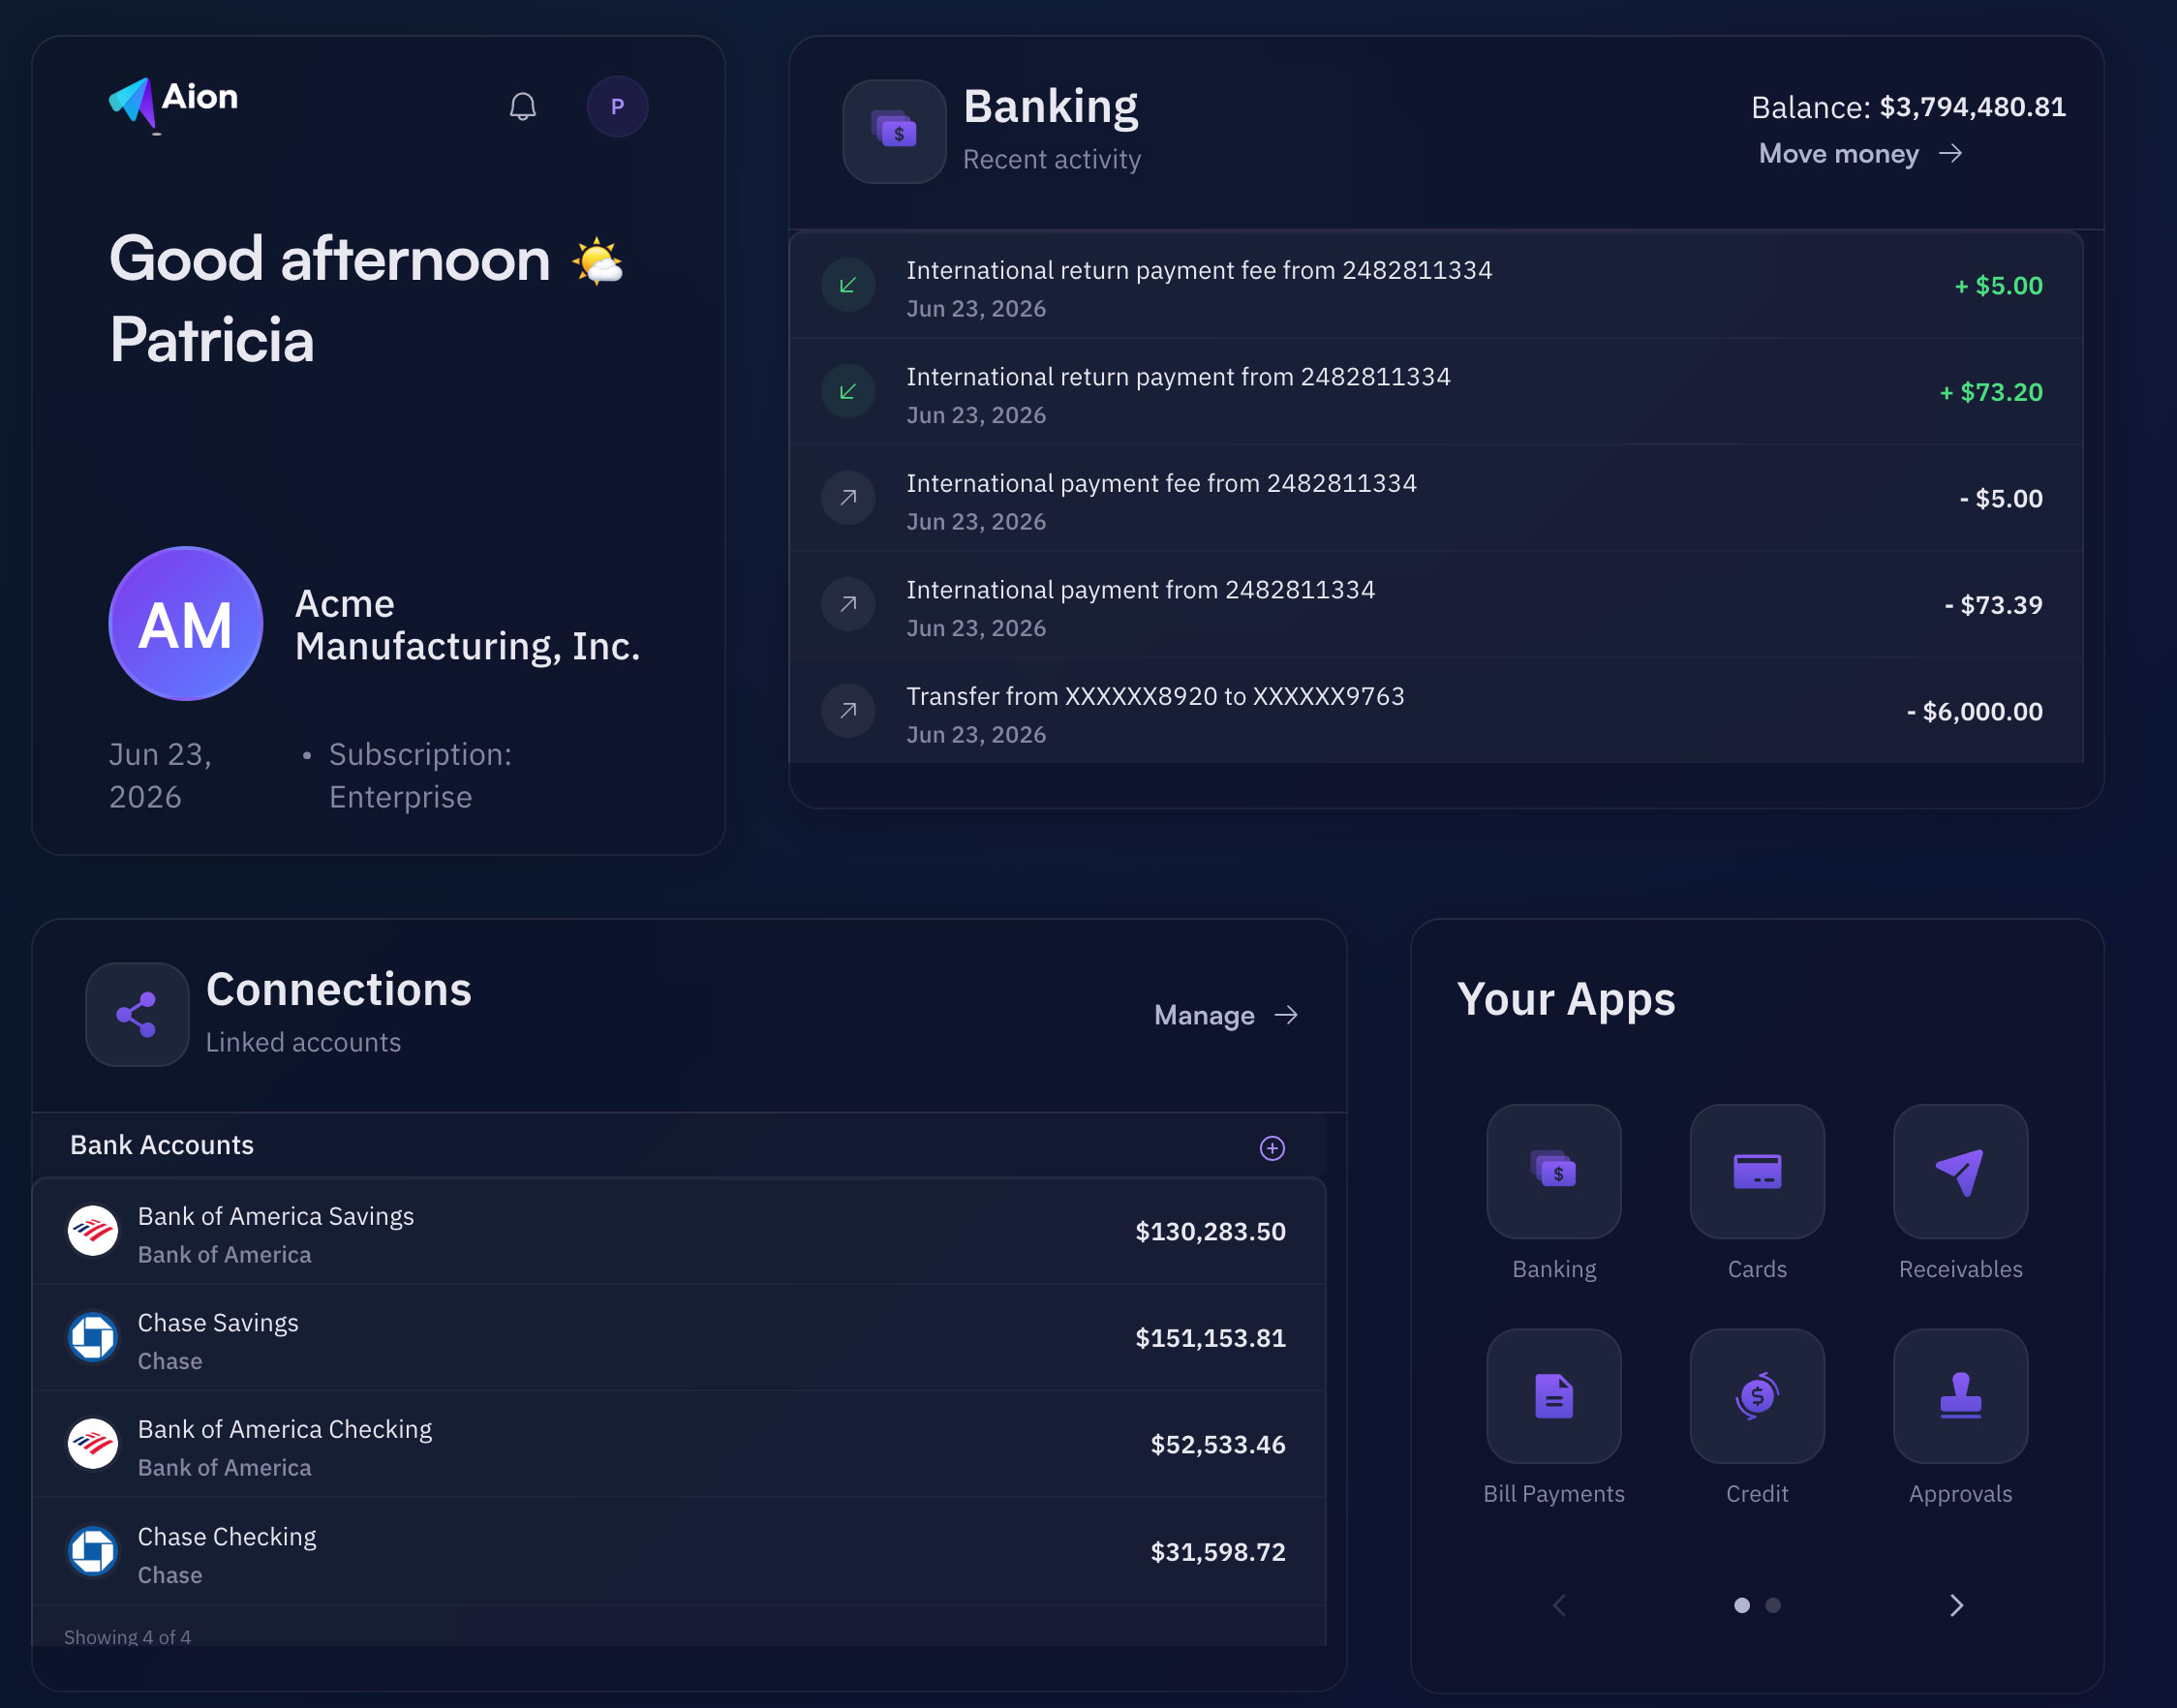
Task: Open International payment fee from 2482811334 row
Action: 1436,499
